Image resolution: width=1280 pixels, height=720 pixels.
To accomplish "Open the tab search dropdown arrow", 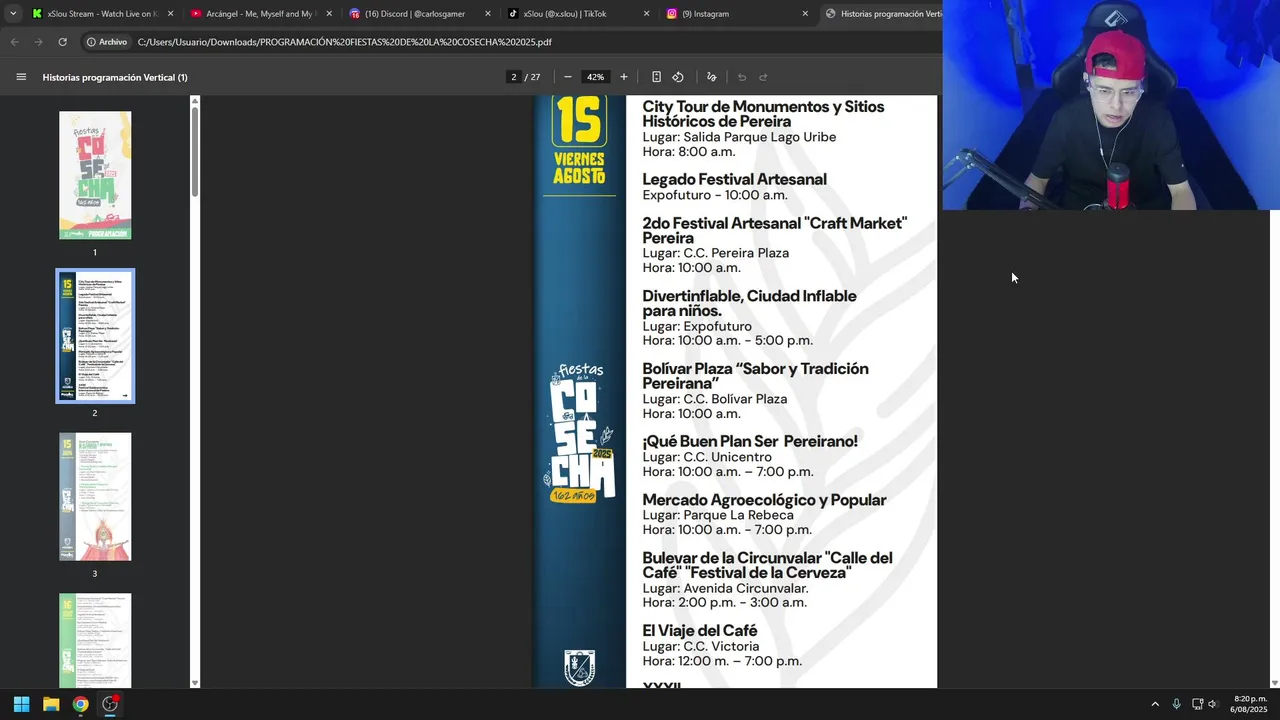I will [12, 13].
